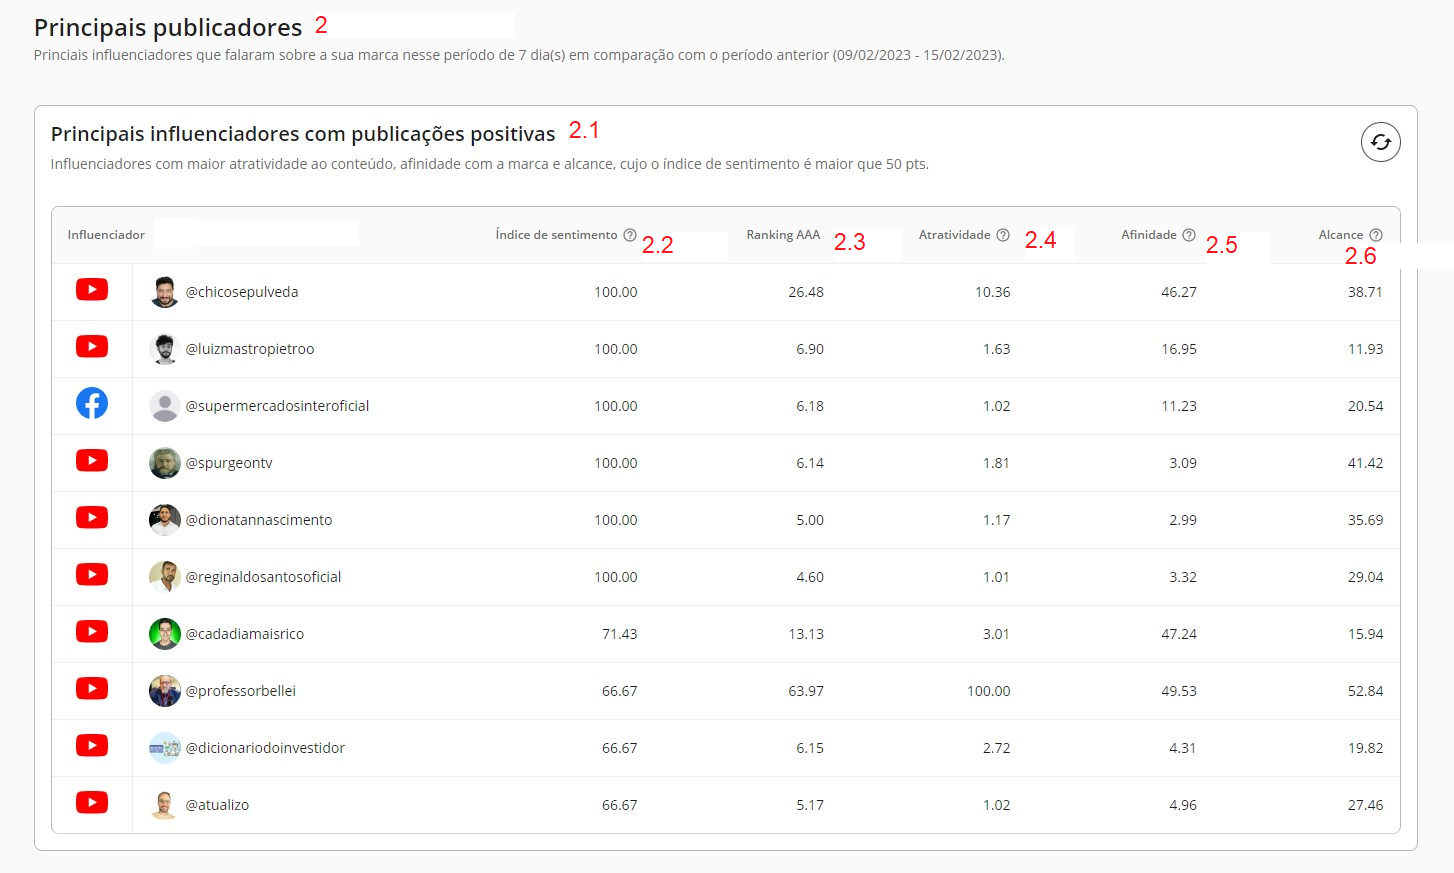Click the @spurgeontv profile avatar

pyautogui.click(x=165, y=463)
